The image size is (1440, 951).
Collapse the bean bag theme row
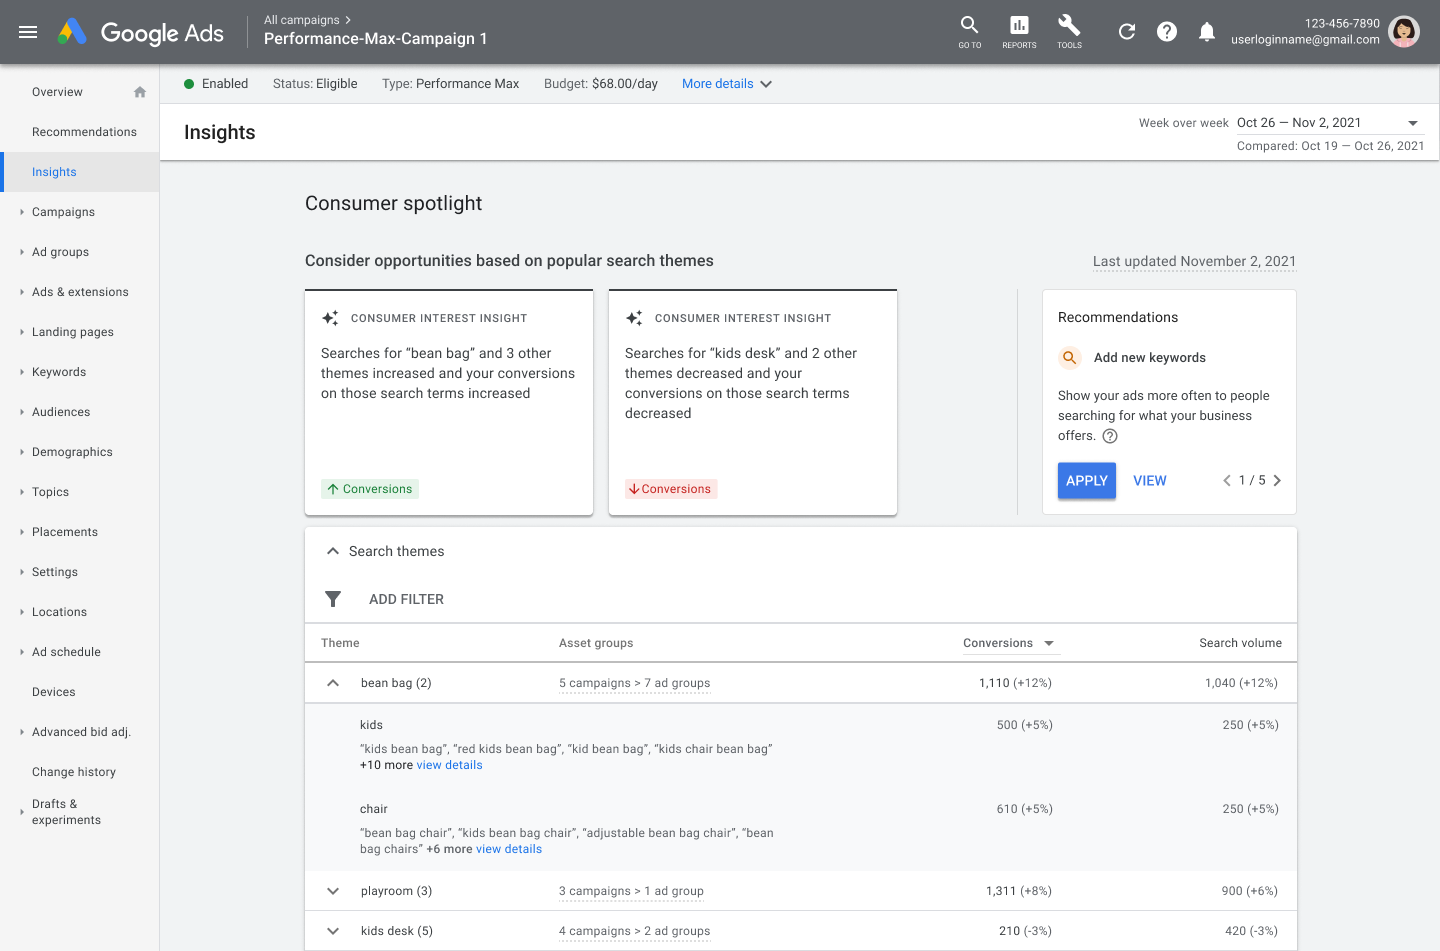332,682
